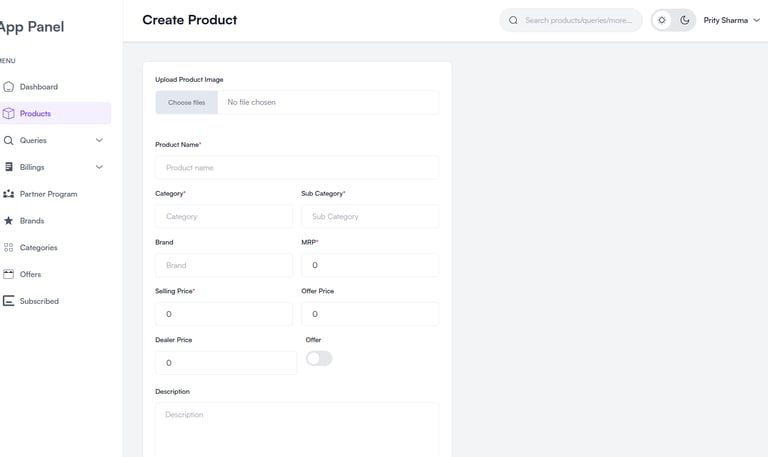
Task: Enable the Offer toggle switch
Action: [319, 358]
